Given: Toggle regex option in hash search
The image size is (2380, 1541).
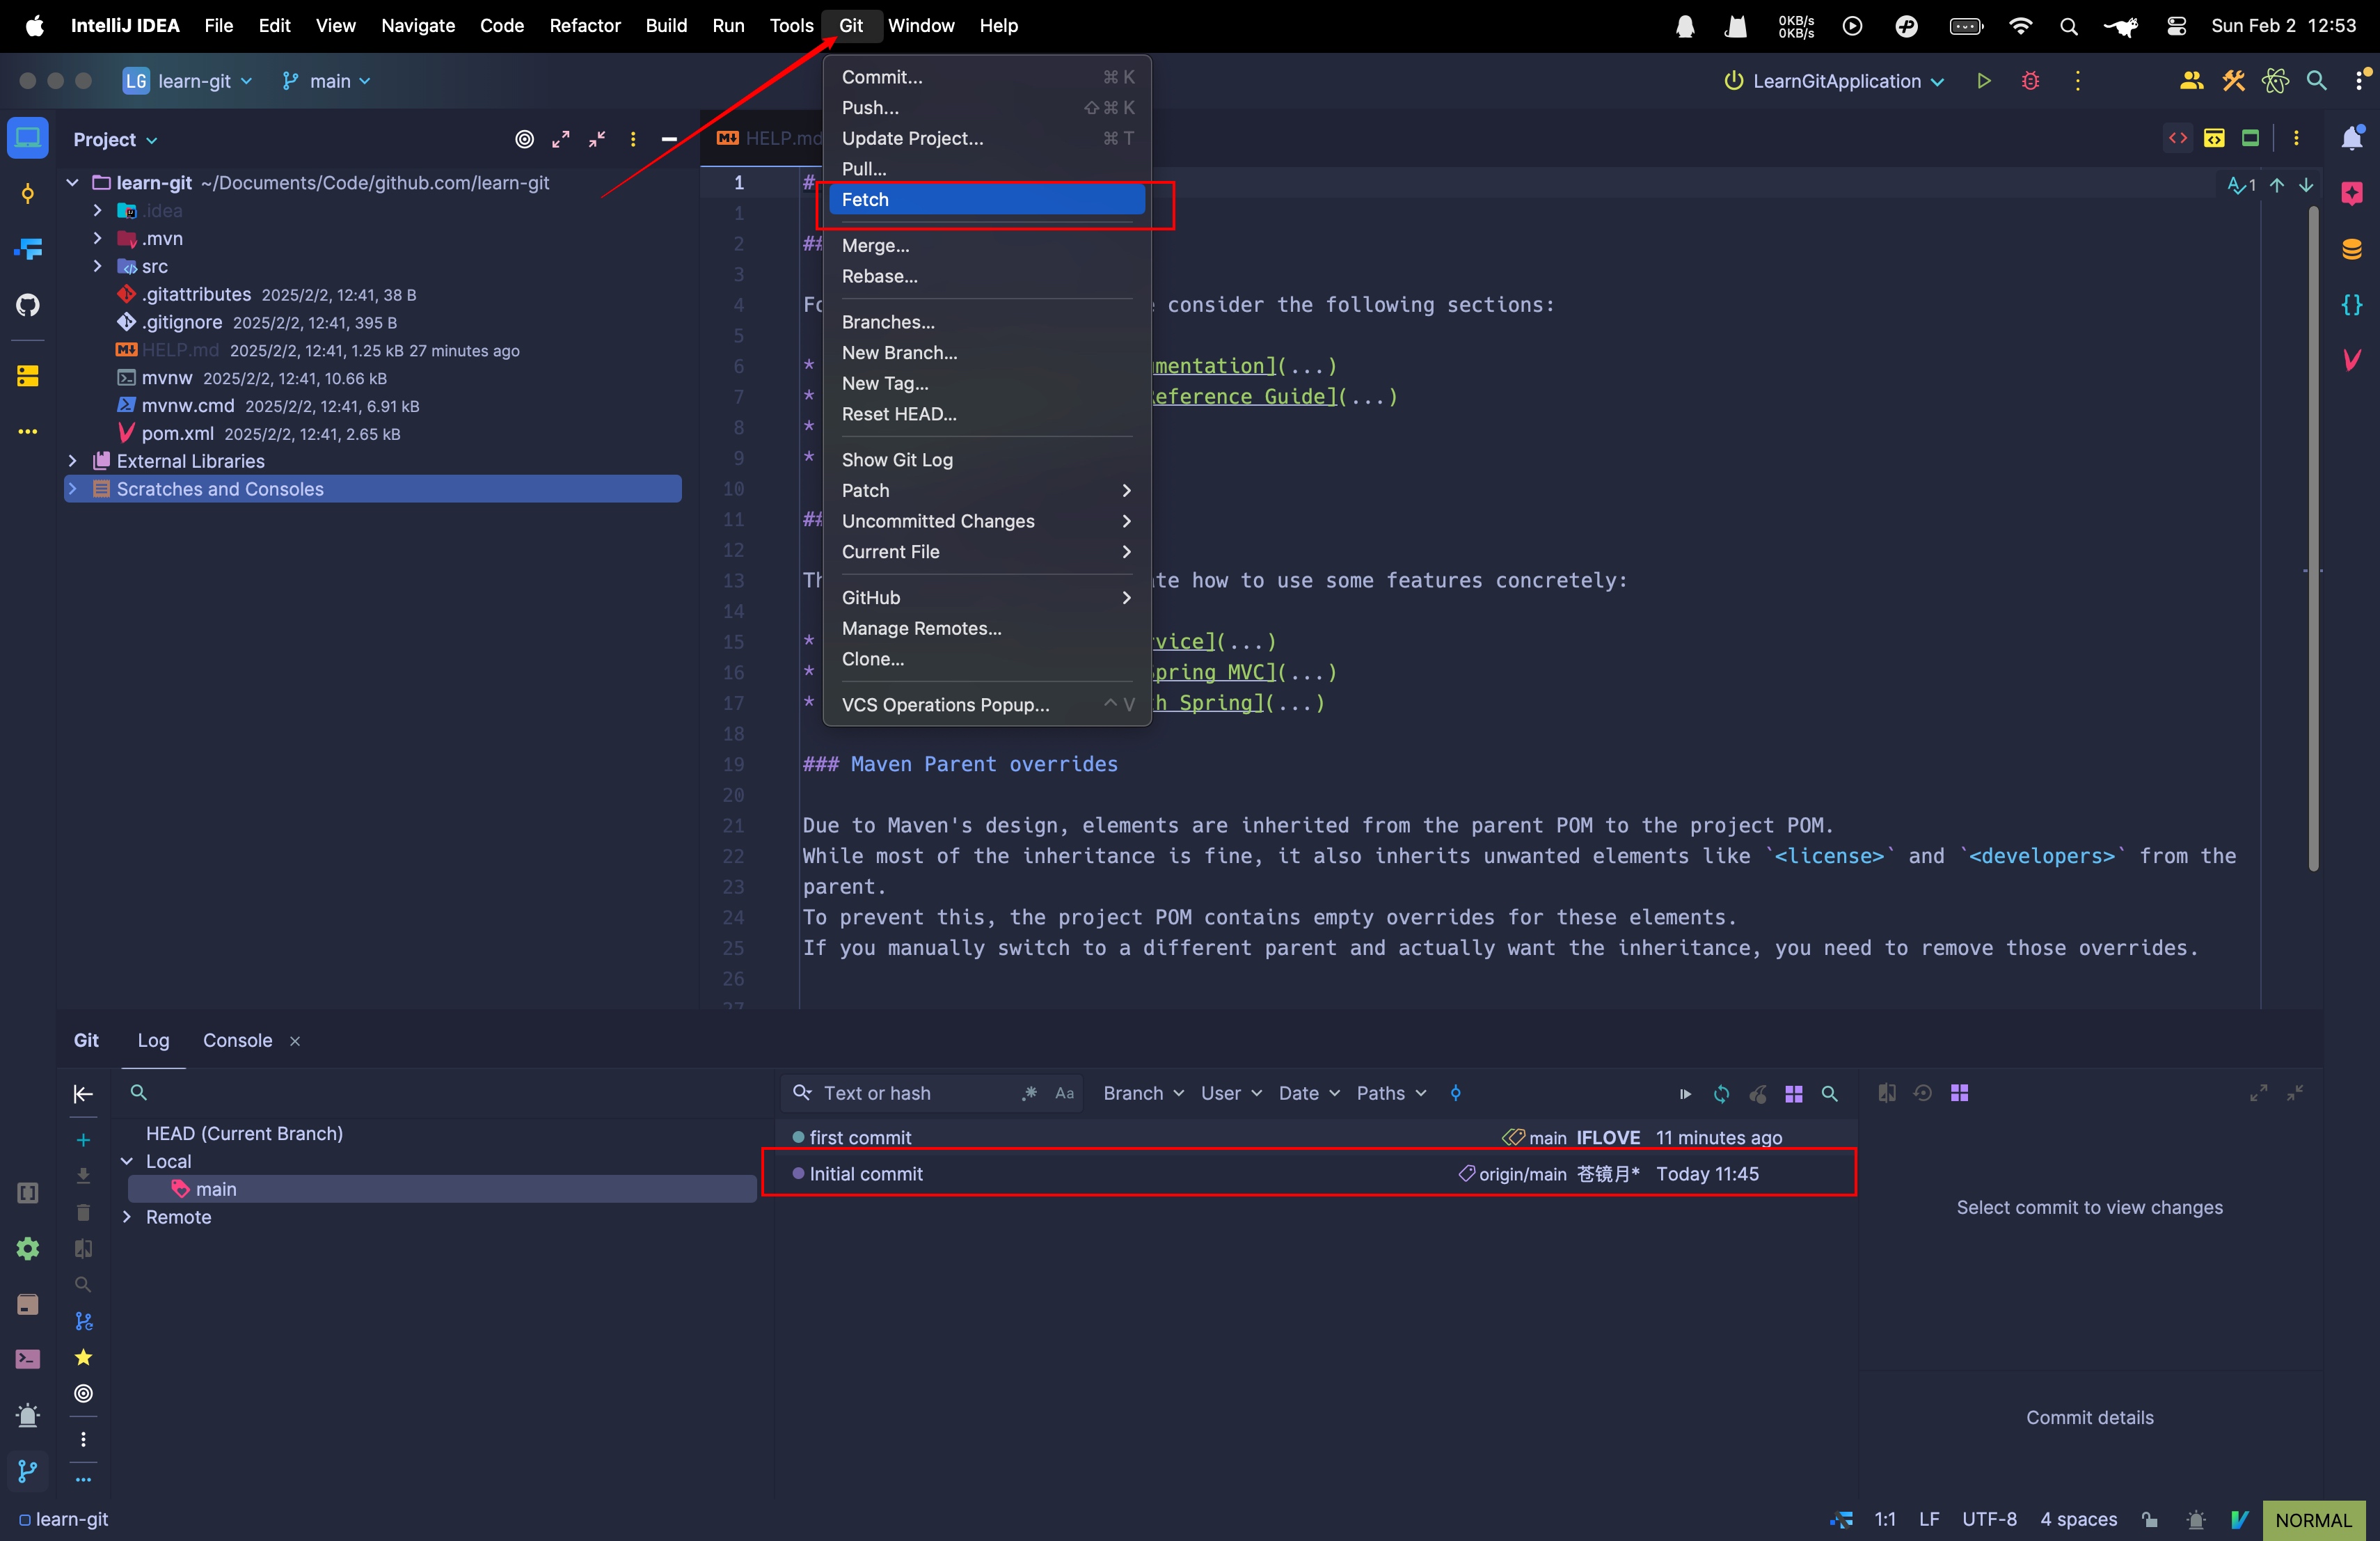Looking at the screenshot, I should [x=1029, y=1093].
